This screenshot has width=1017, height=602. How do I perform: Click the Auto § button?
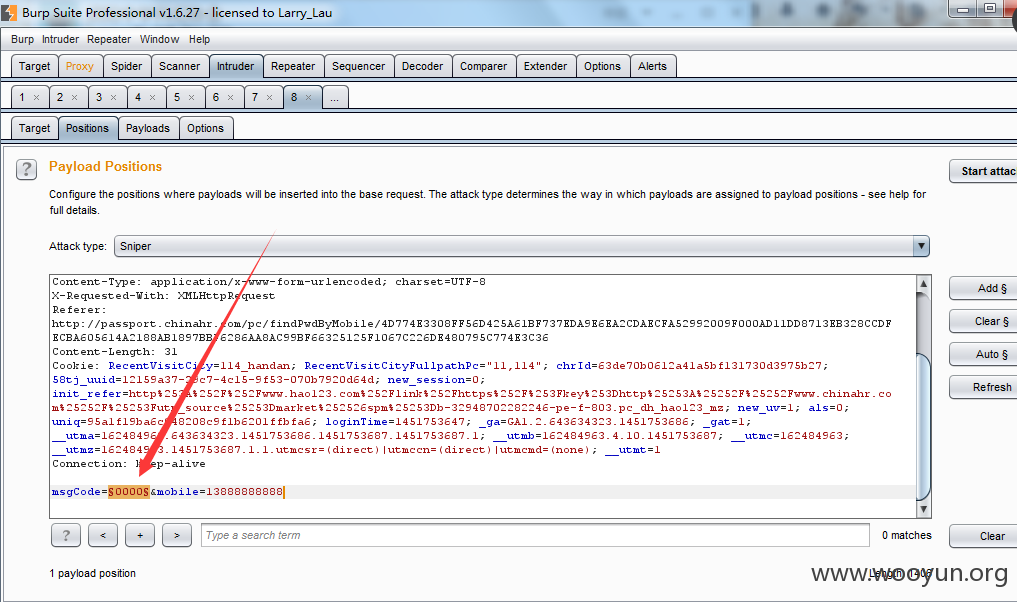(985, 354)
